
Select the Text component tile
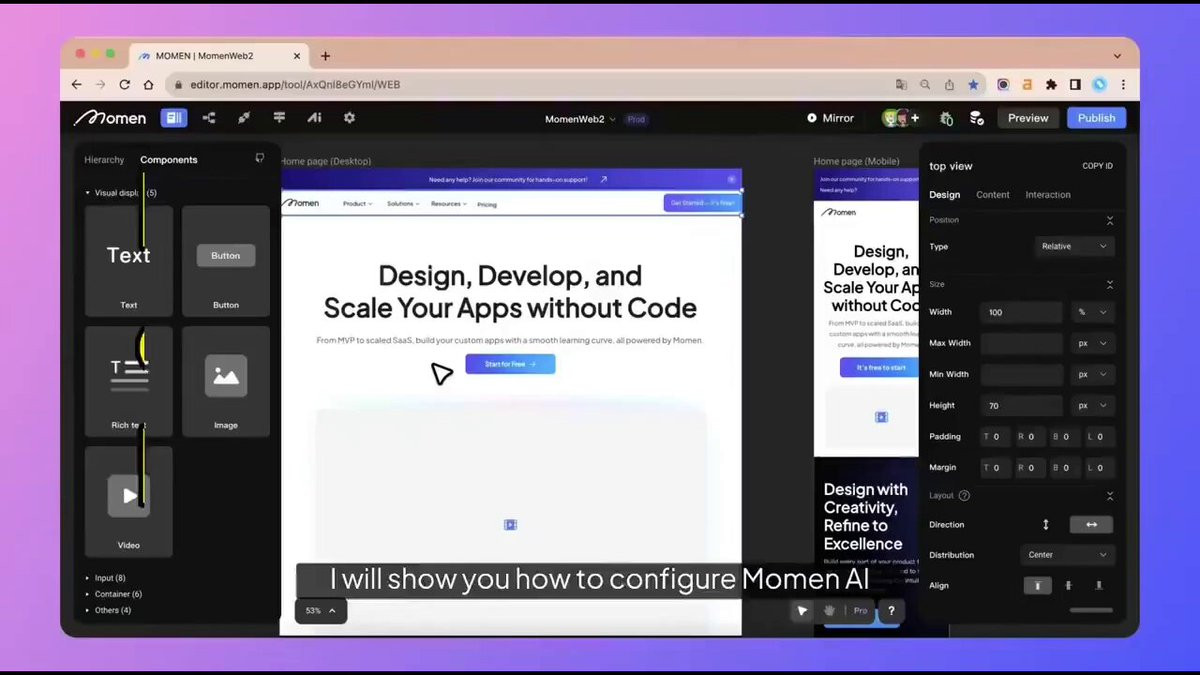129,261
